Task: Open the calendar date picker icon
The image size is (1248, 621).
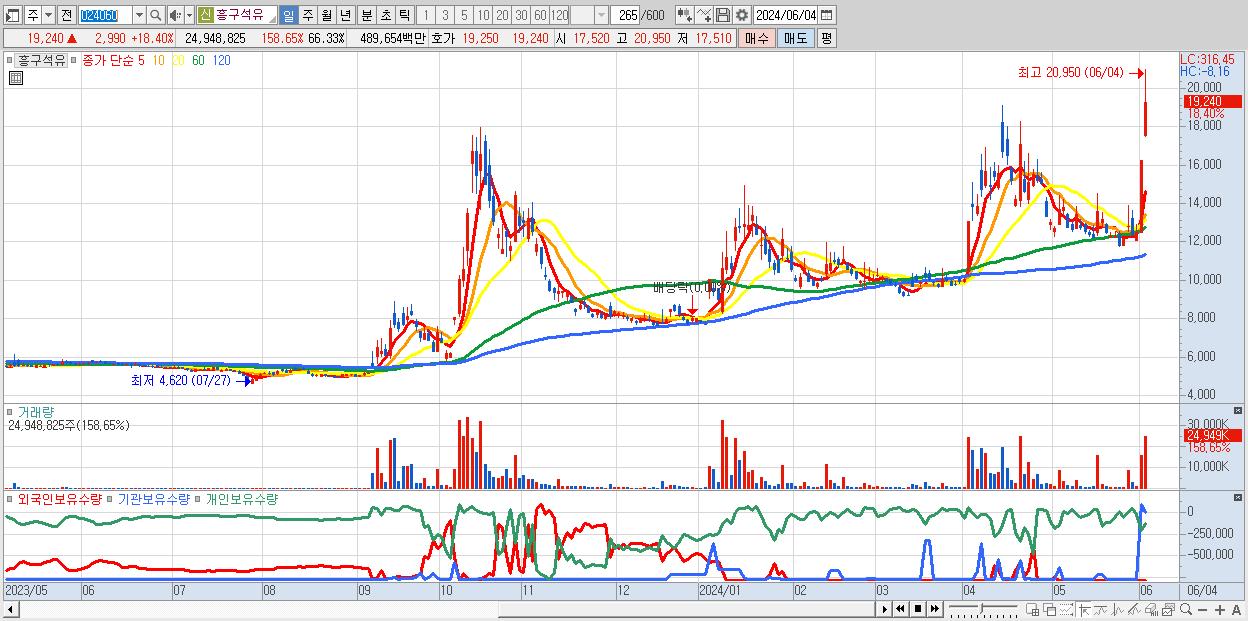Action: (827, 15)
